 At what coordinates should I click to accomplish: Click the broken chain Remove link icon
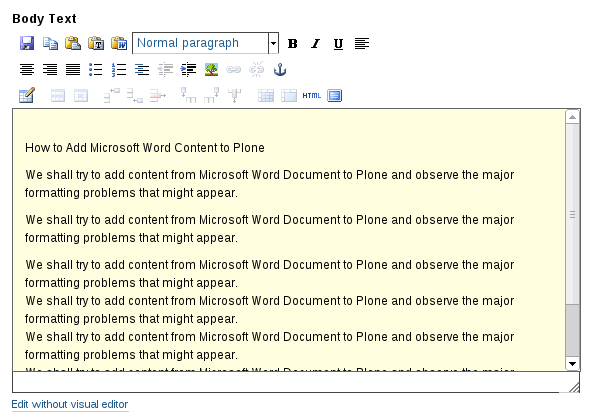pos(257,69)
